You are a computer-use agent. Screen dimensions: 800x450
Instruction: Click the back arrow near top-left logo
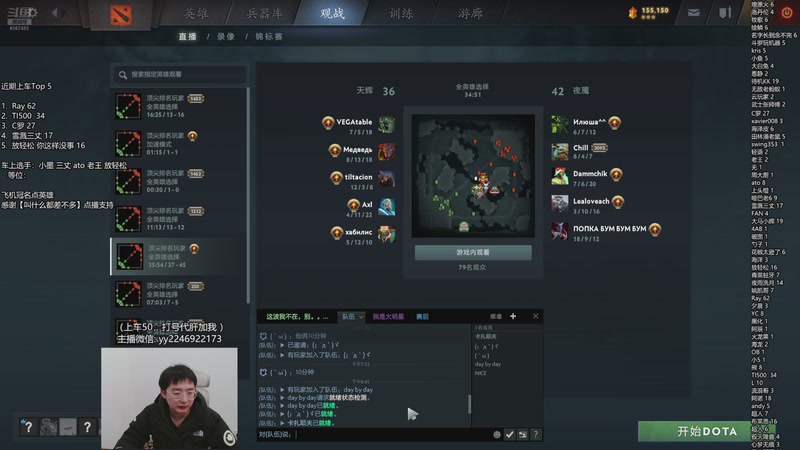[x=55, y=13]
